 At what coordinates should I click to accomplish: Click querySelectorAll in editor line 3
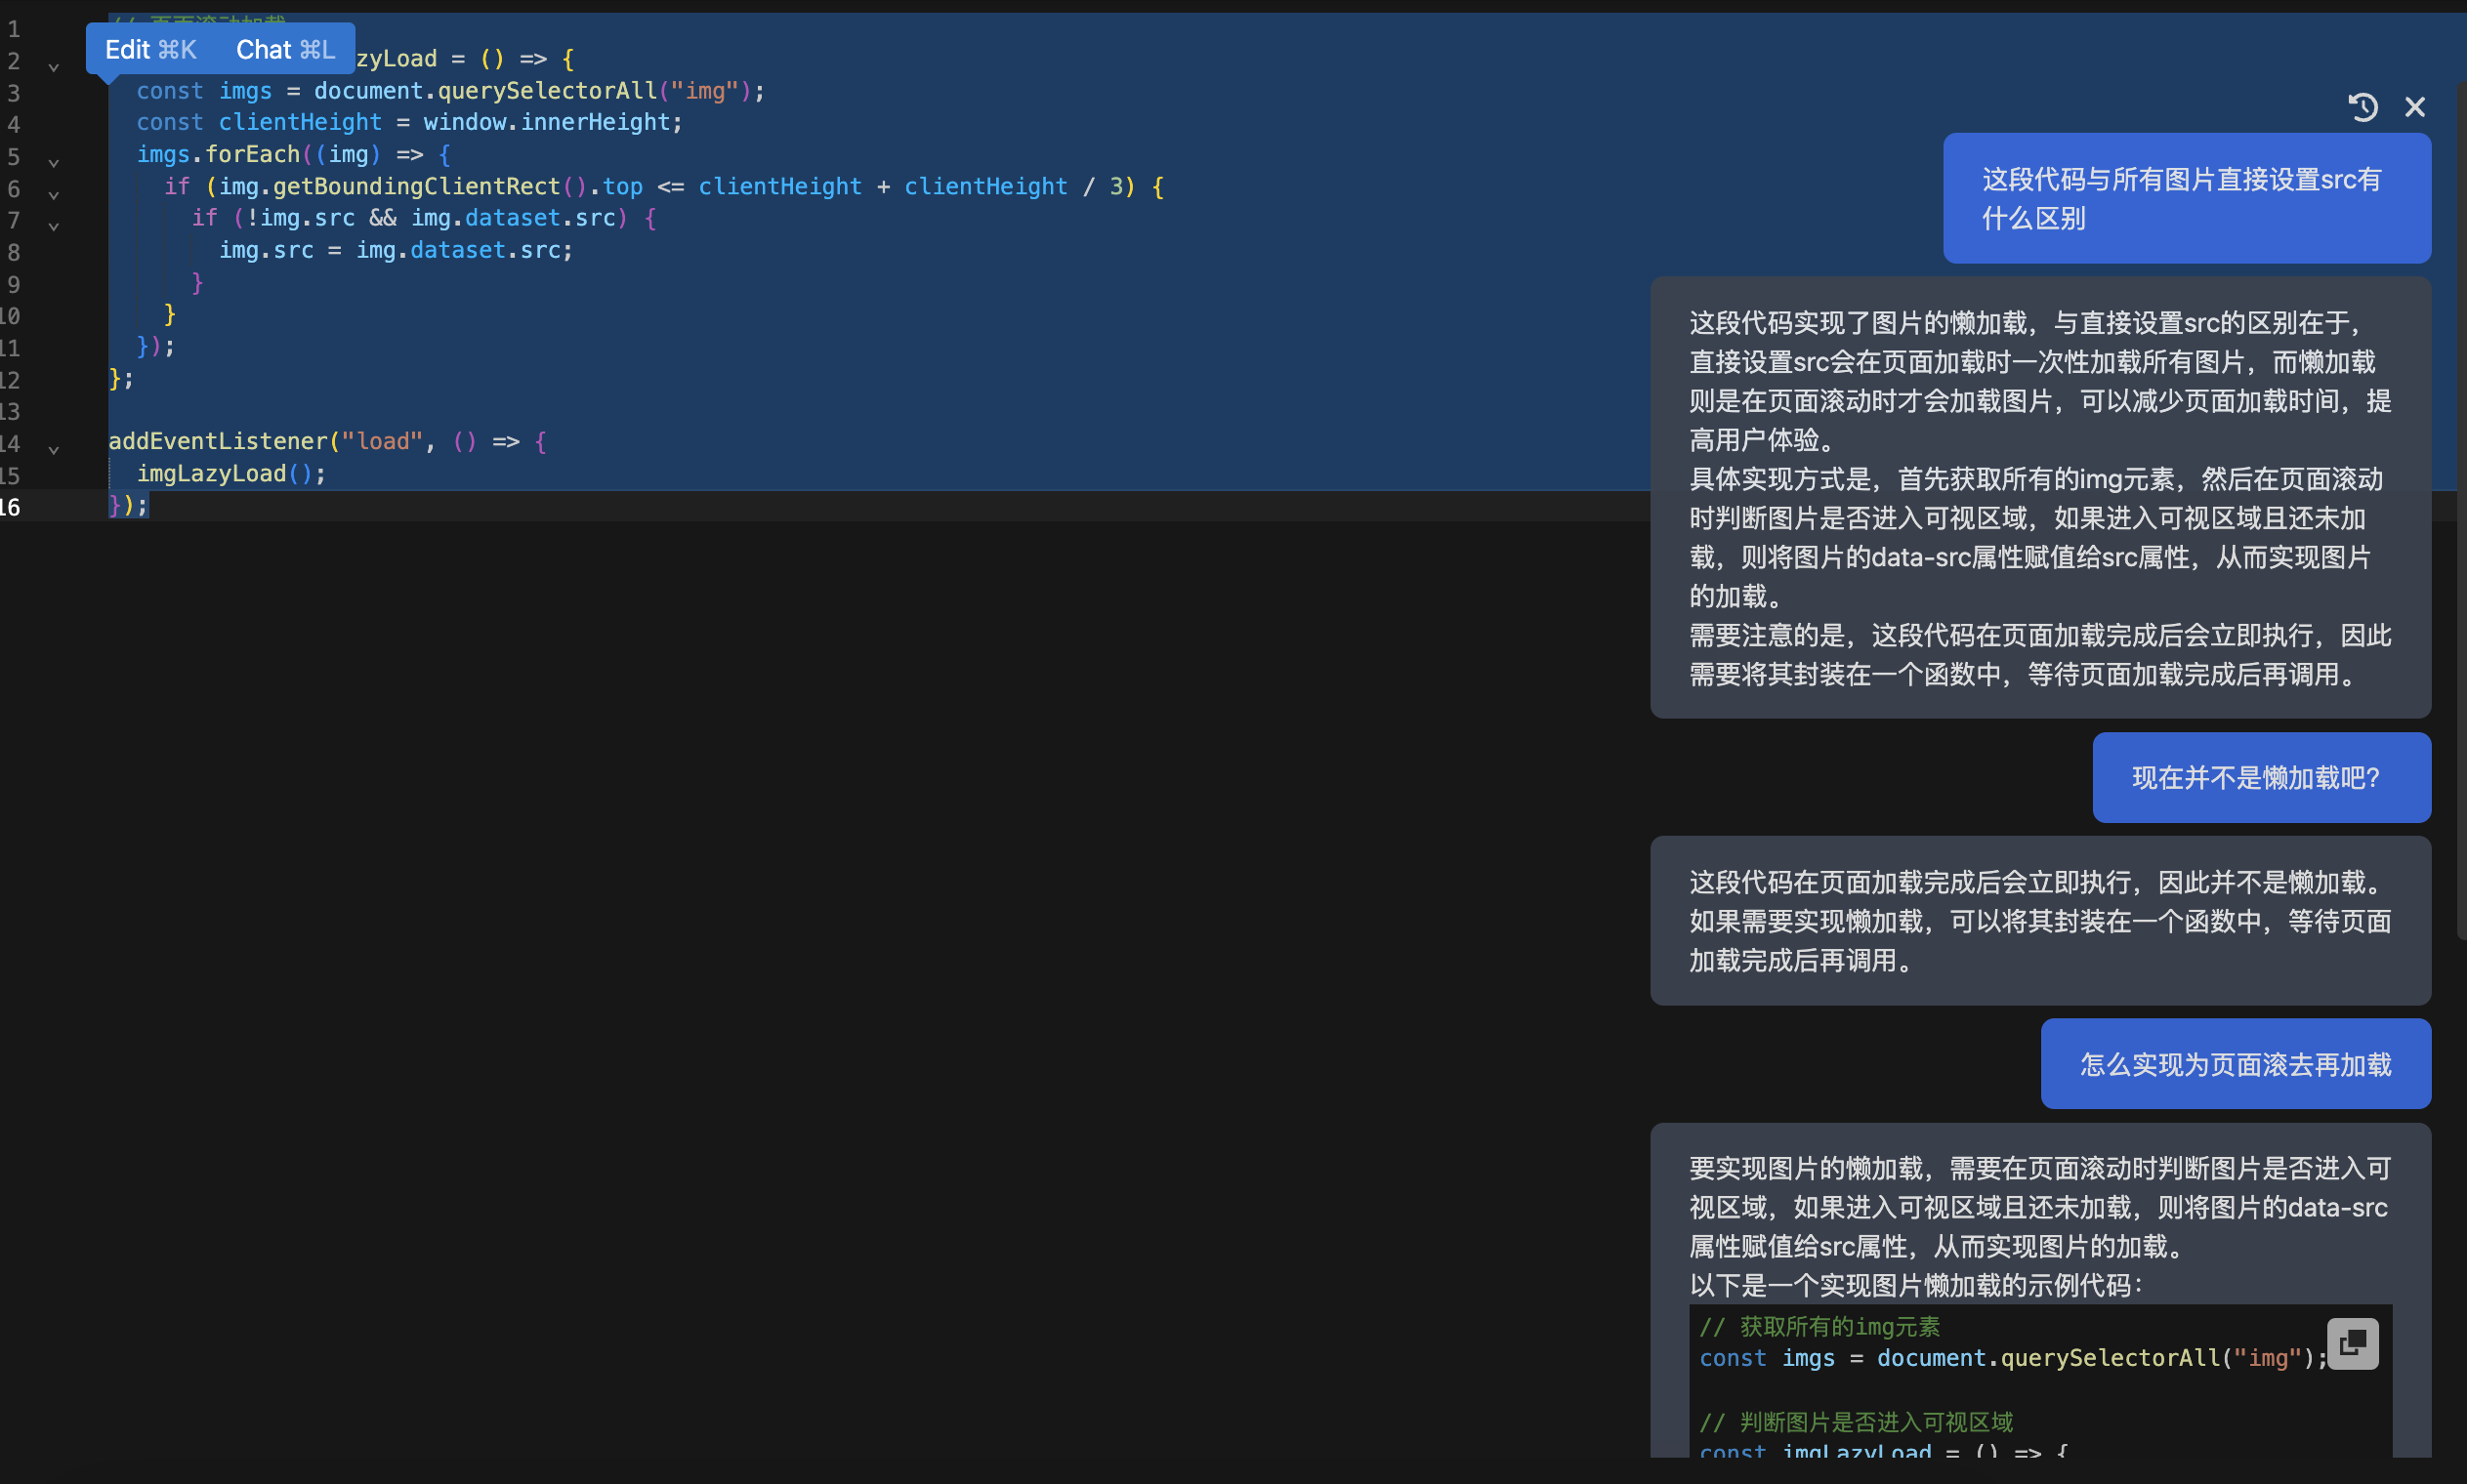point(546,91)
